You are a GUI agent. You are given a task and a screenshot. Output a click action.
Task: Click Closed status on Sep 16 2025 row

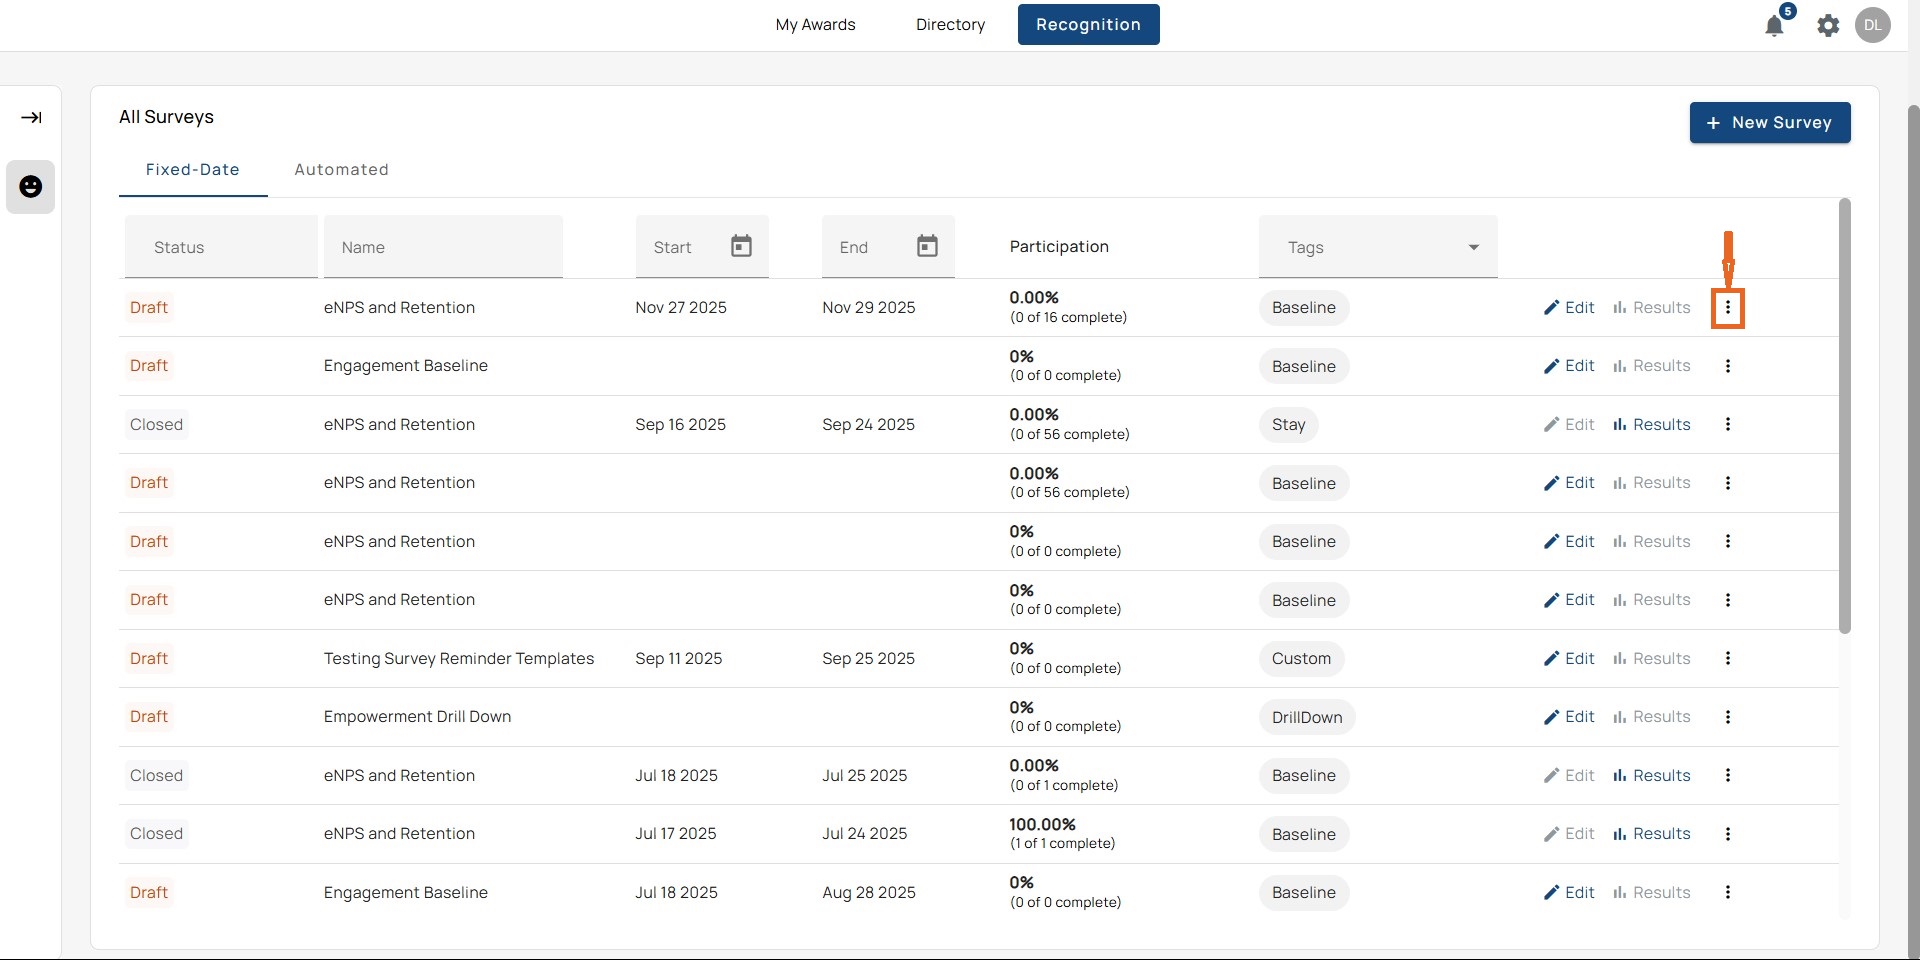tap(156, 425)
